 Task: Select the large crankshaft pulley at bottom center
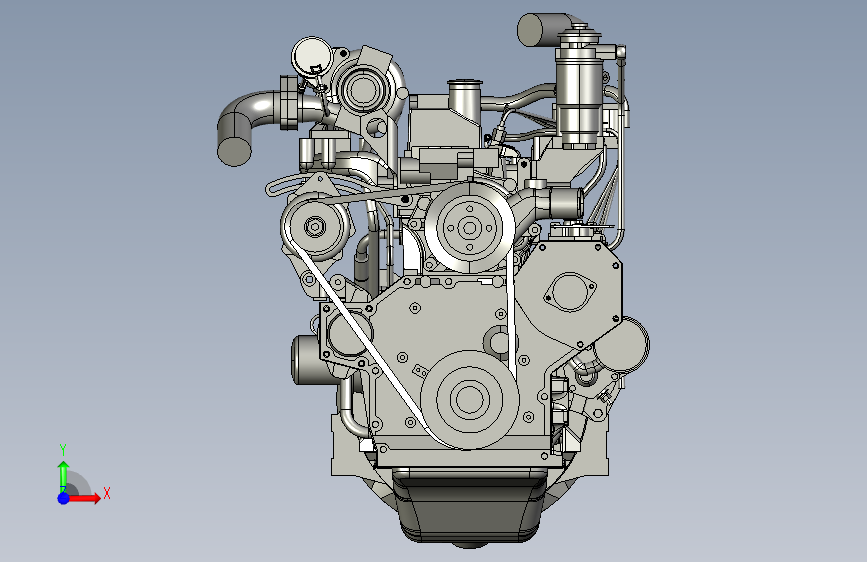tap(469, 399)
